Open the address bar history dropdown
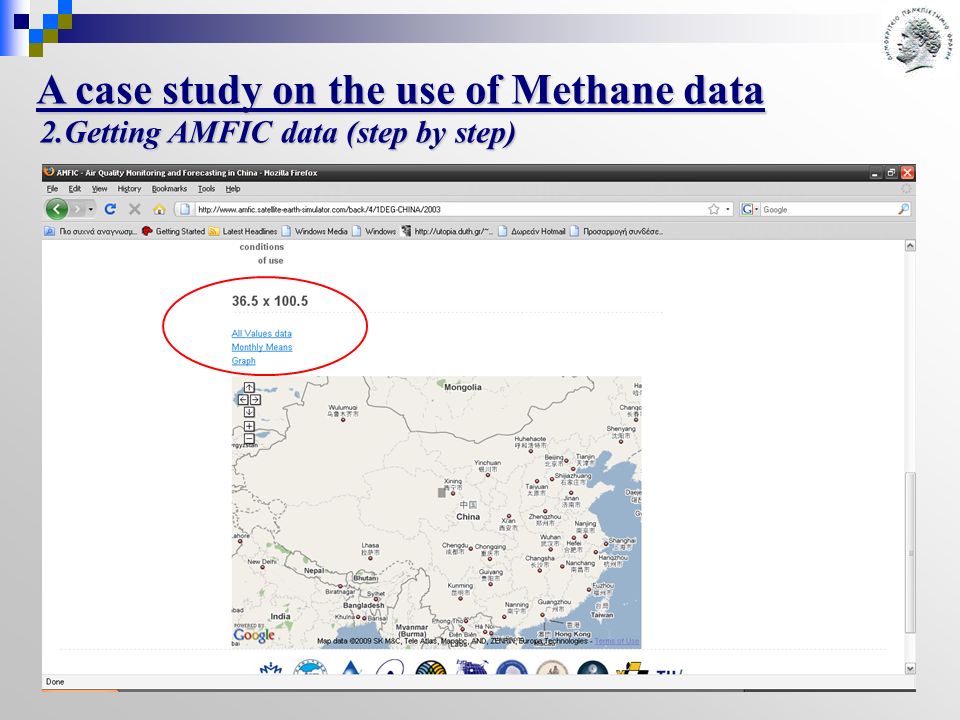 [727, 209]
